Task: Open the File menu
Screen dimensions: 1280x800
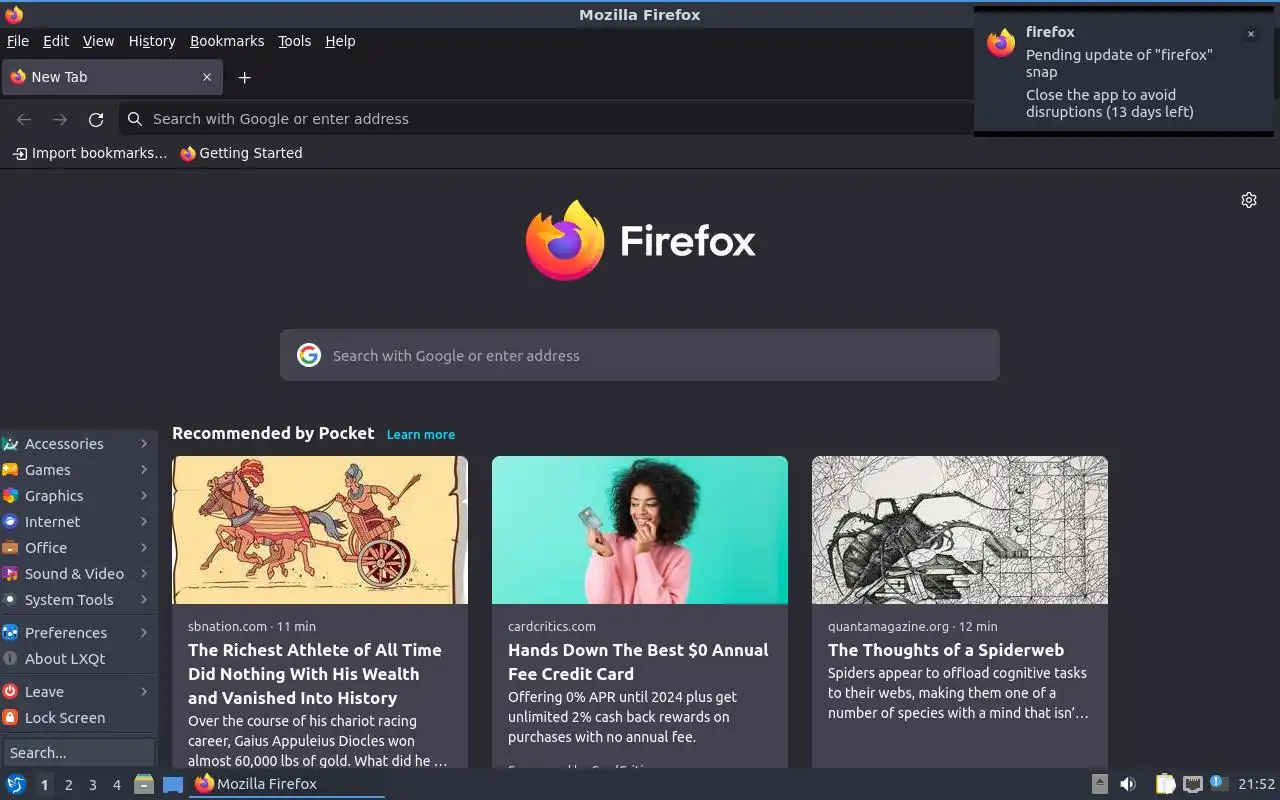Action: (18, 41)
